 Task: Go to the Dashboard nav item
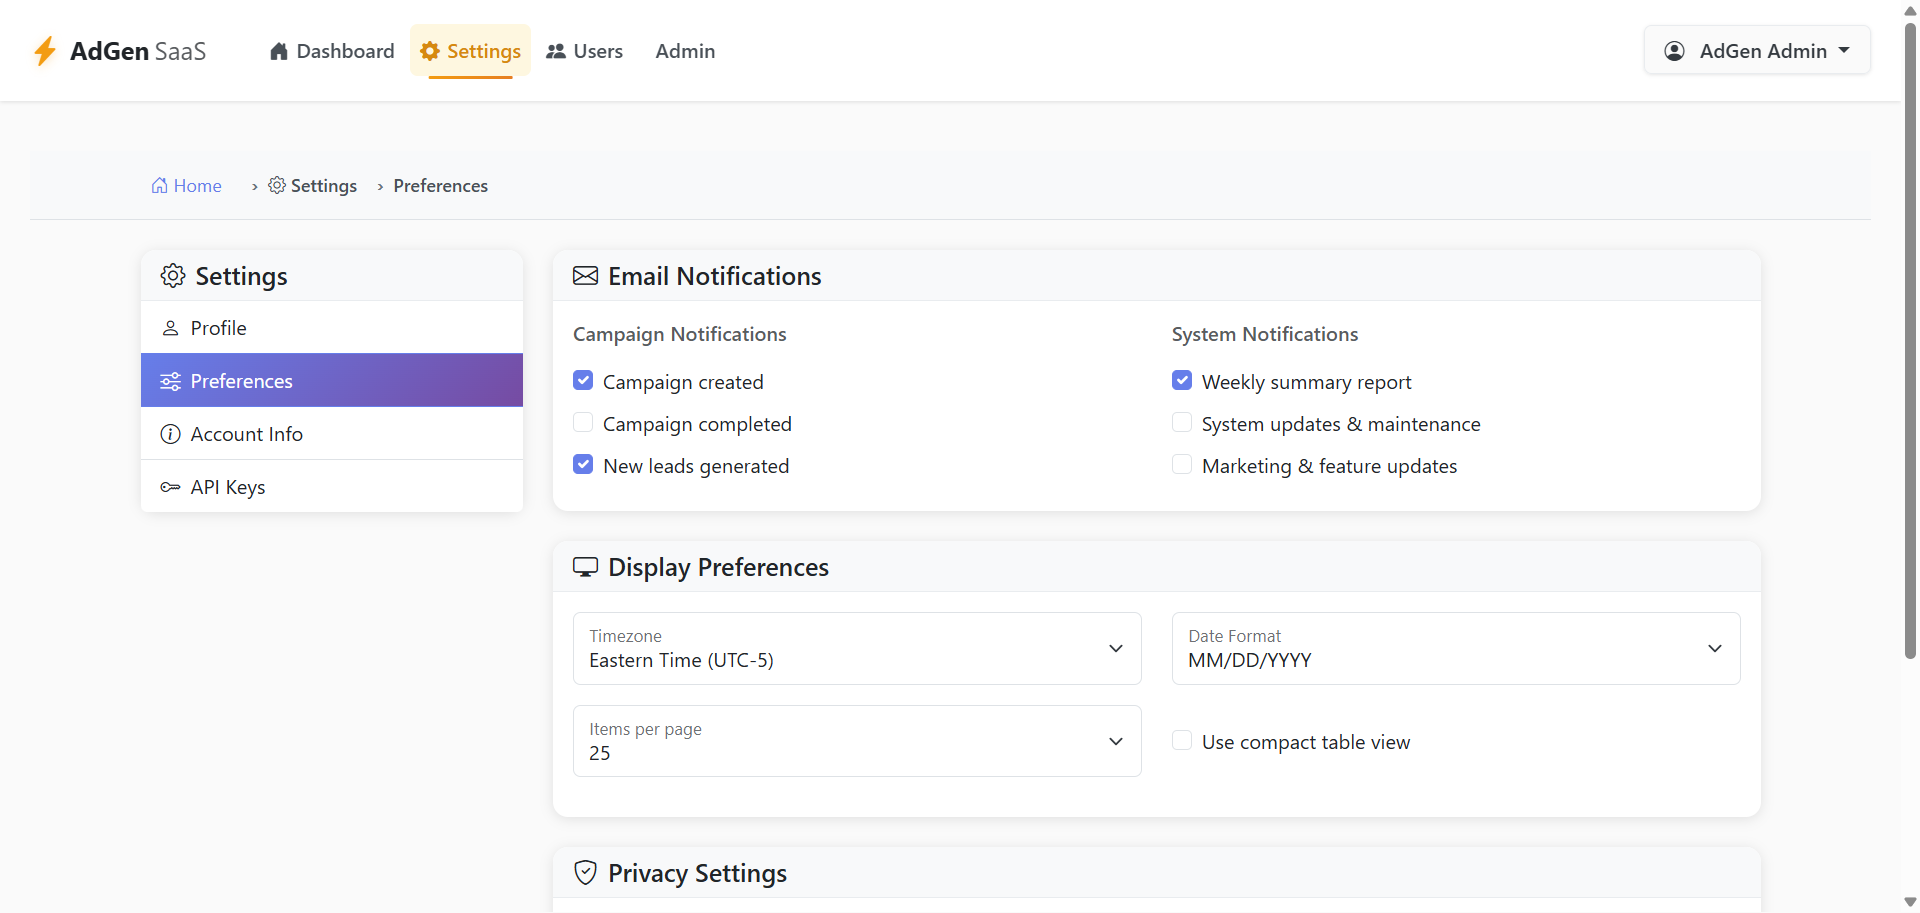point(332,51)
